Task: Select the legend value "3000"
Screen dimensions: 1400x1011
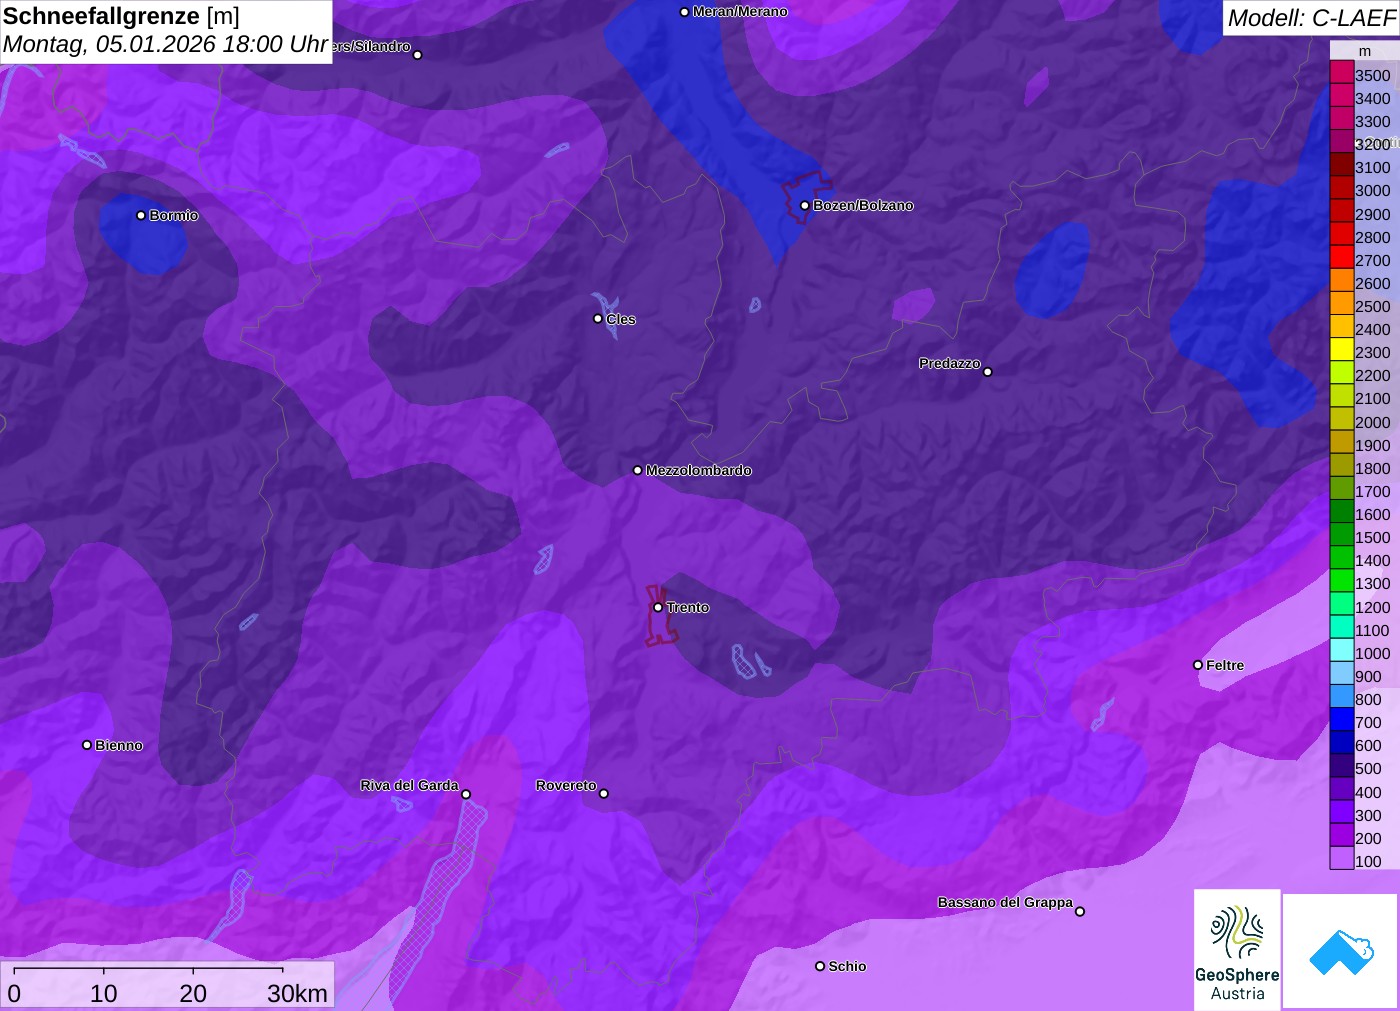Action: click(x=1373, y=191)
